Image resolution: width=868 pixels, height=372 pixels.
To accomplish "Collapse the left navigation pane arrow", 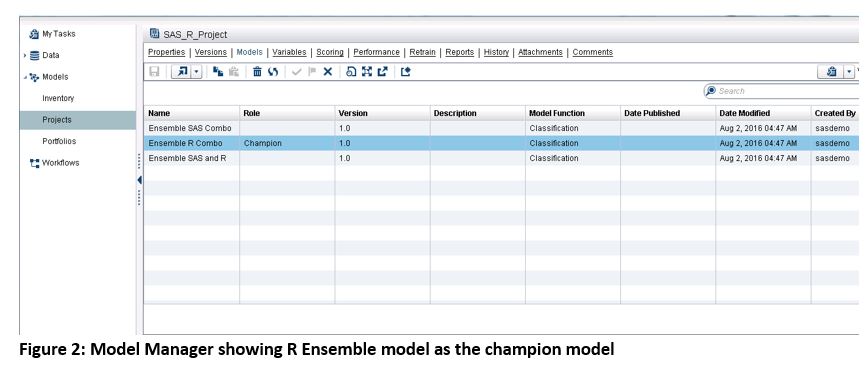I will pos(139,180).
